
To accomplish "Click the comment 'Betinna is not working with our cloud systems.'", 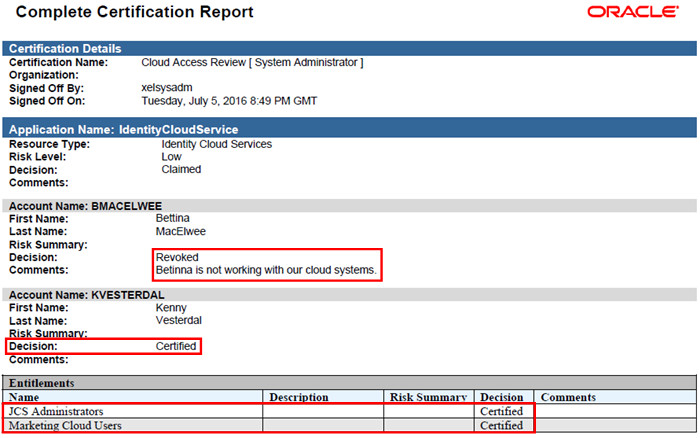I will pyautogui.click(x=266, y=270).
